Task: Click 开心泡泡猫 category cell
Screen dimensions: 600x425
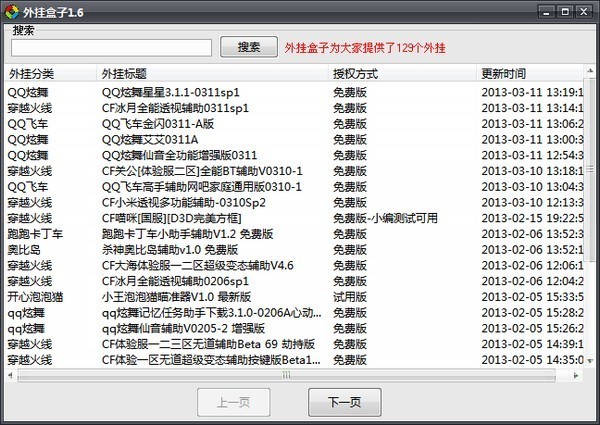Action: click(35, 297)
